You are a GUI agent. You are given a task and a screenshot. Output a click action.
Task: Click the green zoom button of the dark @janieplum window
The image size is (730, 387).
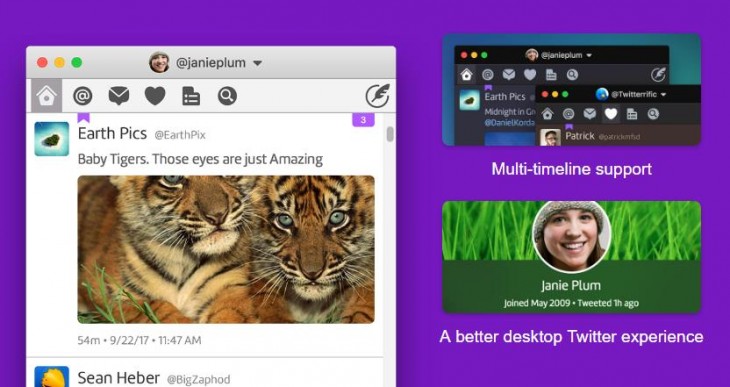tap(484, 55)
